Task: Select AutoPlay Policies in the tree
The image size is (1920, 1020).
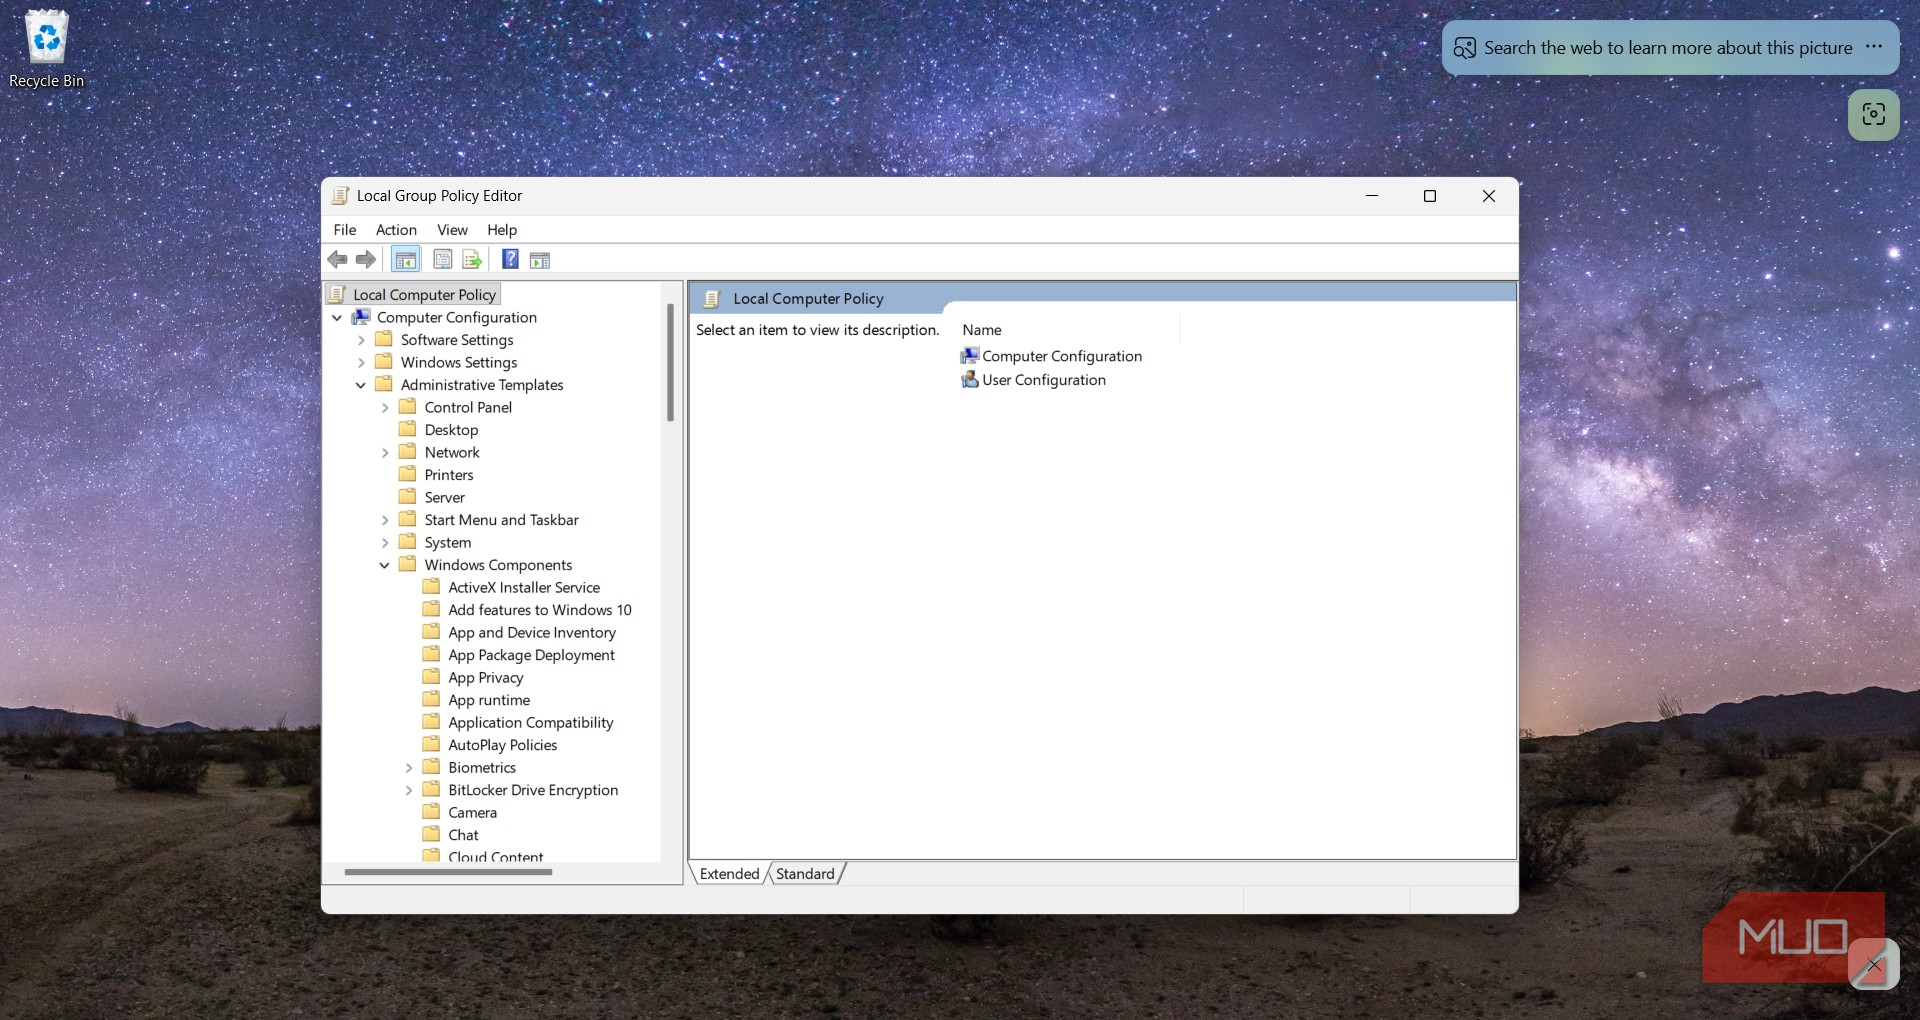Action: (x=502, y=745)
